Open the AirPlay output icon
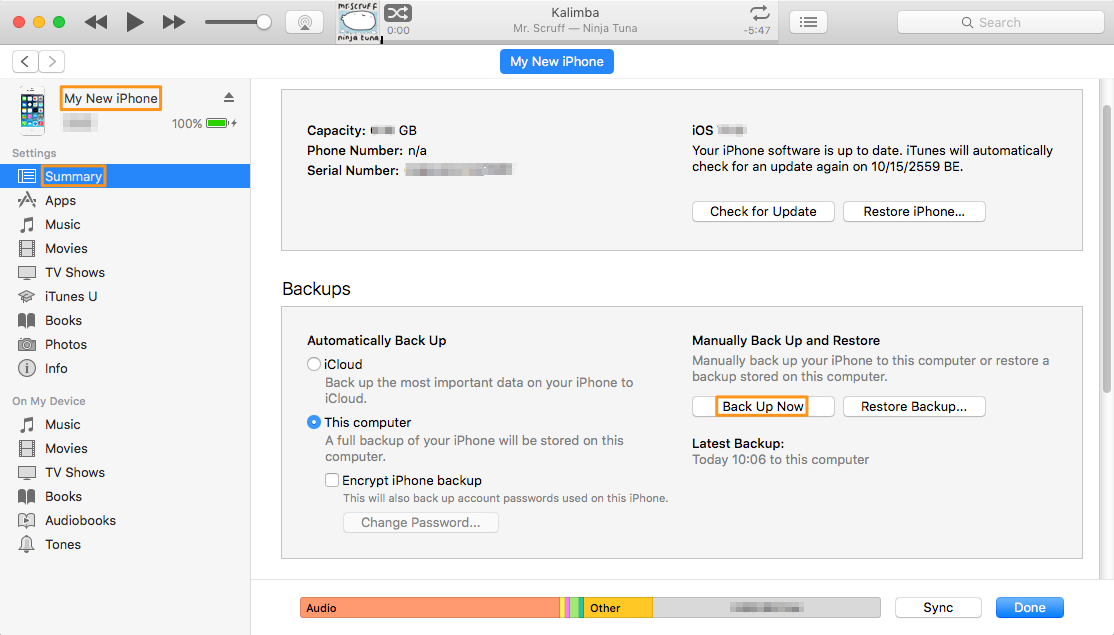Screen dimensions: 1114x635 coord(305,22)
